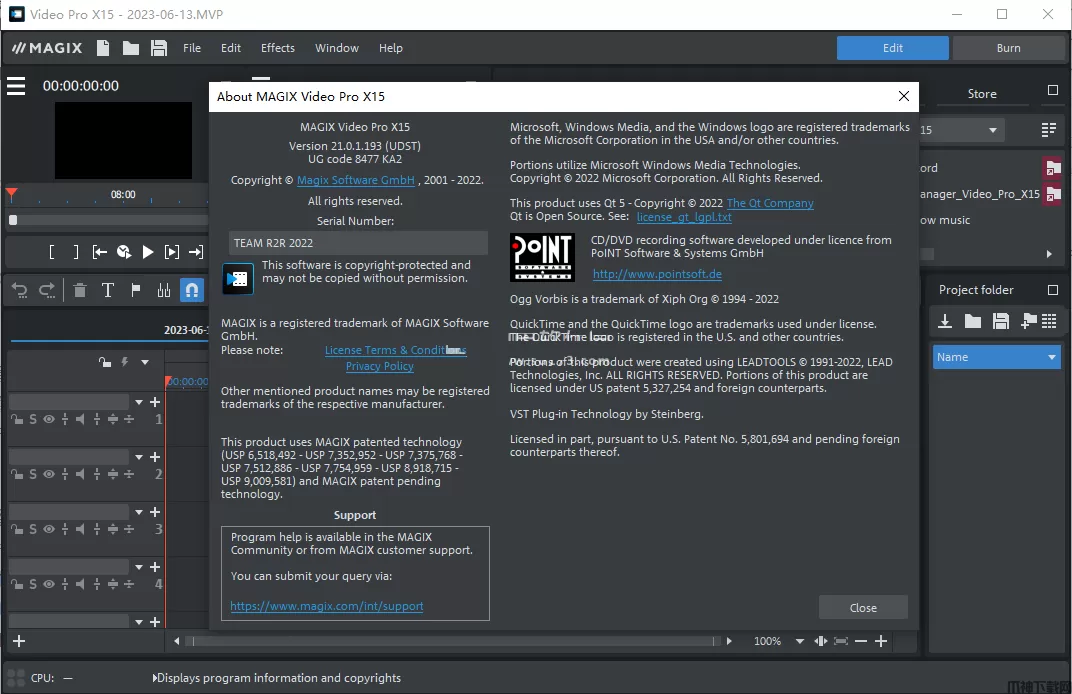Select the title text T tool
The width and height of the screenshot is (1072, 694).
point(108,290)
